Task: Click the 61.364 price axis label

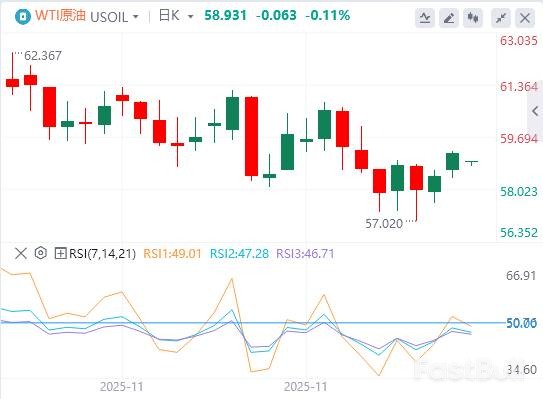Action: click(x=518, y=87)
